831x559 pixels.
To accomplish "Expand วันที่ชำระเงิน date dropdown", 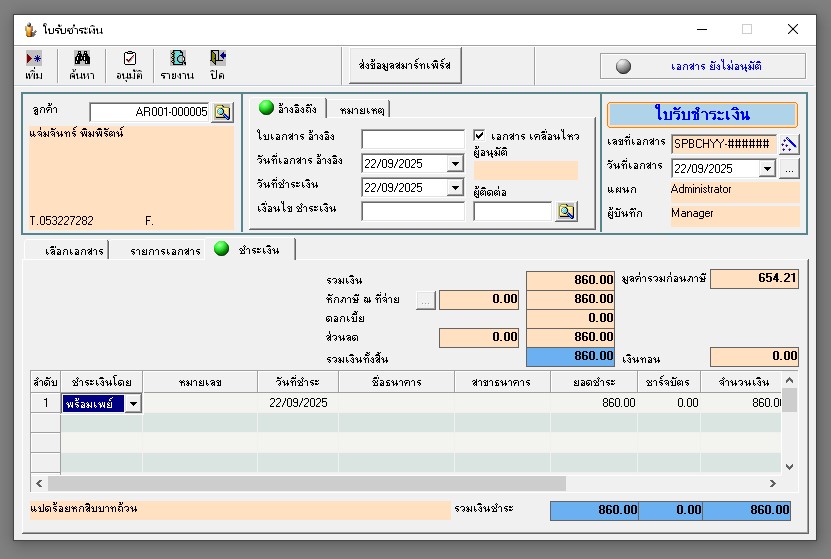I will [455, 188].
